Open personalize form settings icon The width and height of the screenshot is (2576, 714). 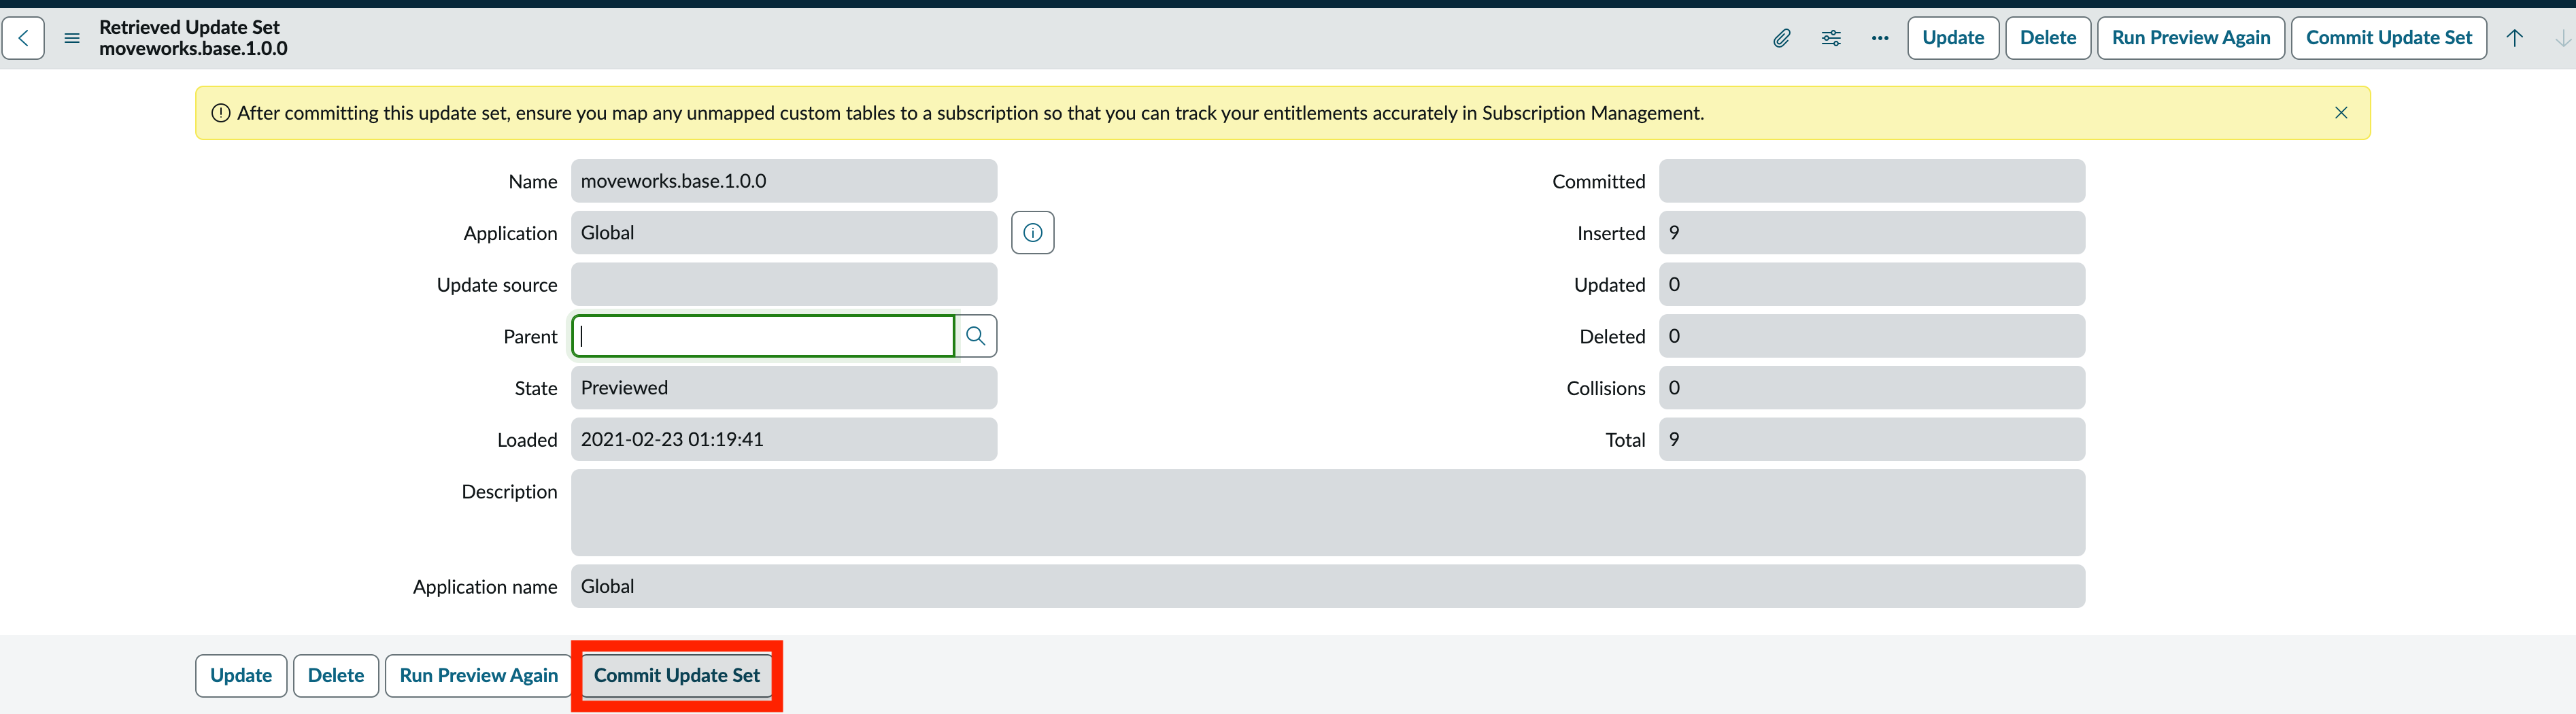pyautogui.click(x=1831, y=38)
